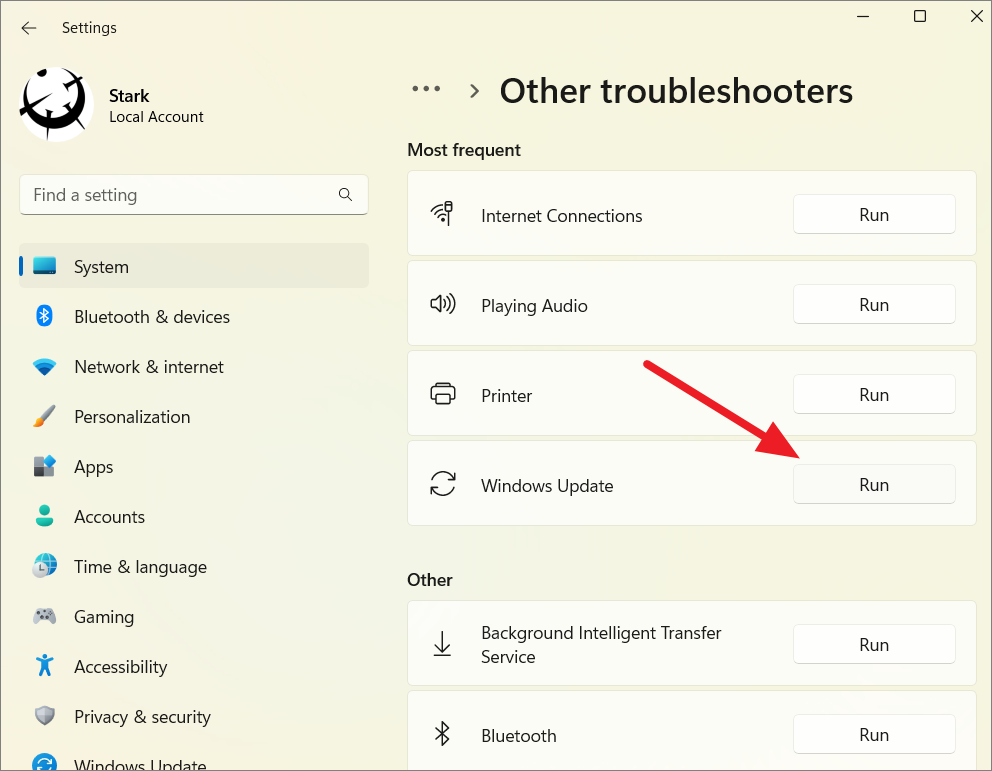Click the Other troubleshooters heading
992x771 pixels.
[676, 91]
